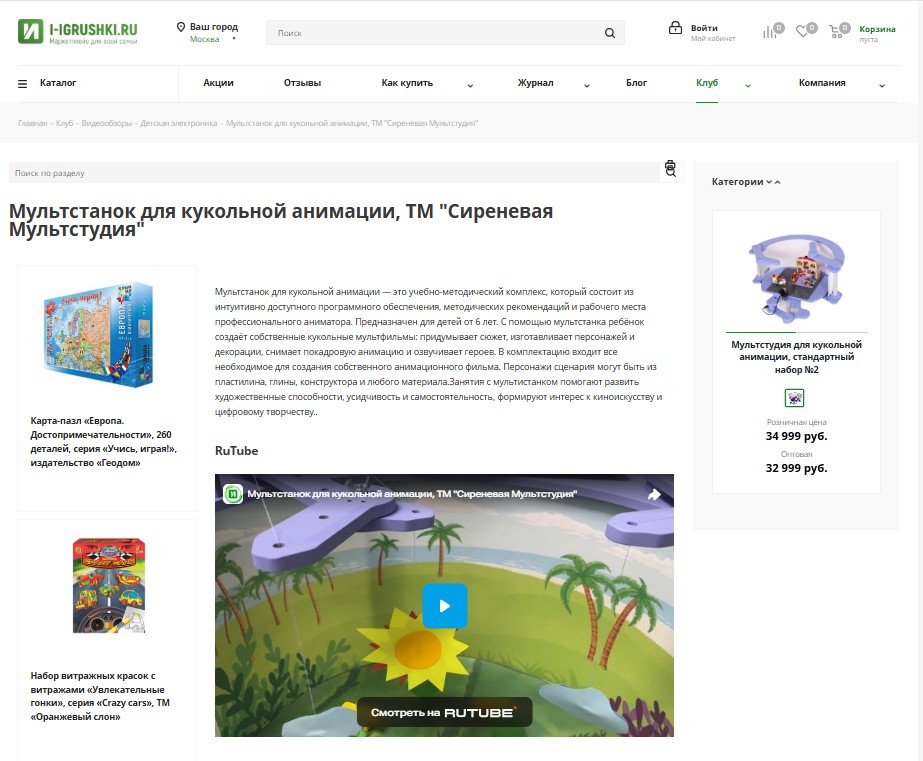Open the Клуб menu tab

click(707, 83)
